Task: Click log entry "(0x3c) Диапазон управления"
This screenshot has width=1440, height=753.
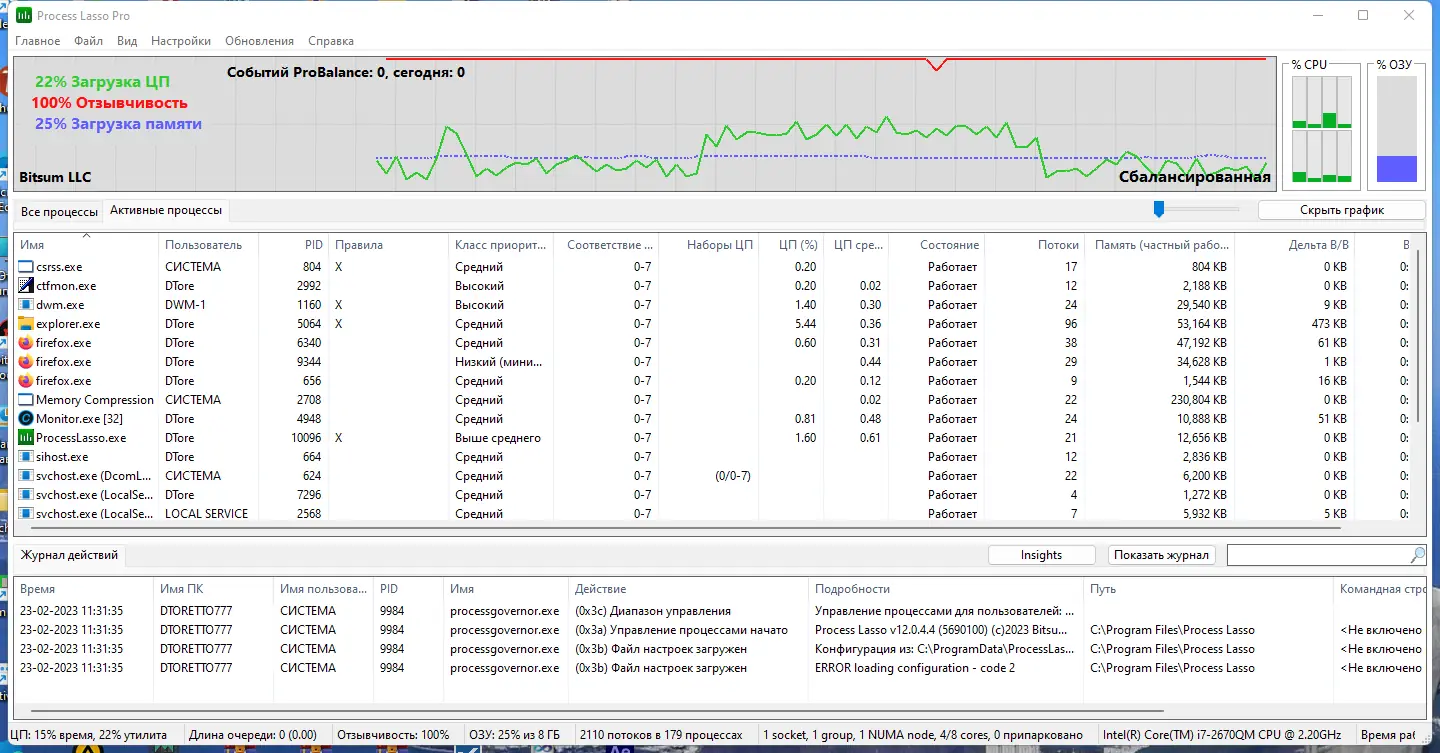Action: click(x=653, y=611)
